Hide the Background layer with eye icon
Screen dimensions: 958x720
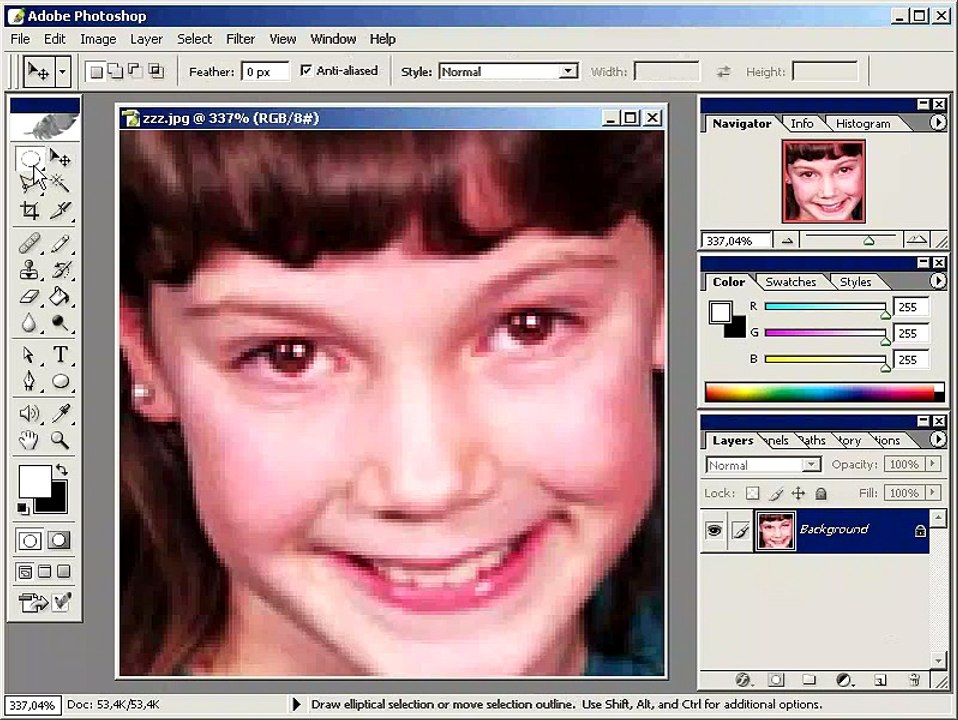pos(714,530)
